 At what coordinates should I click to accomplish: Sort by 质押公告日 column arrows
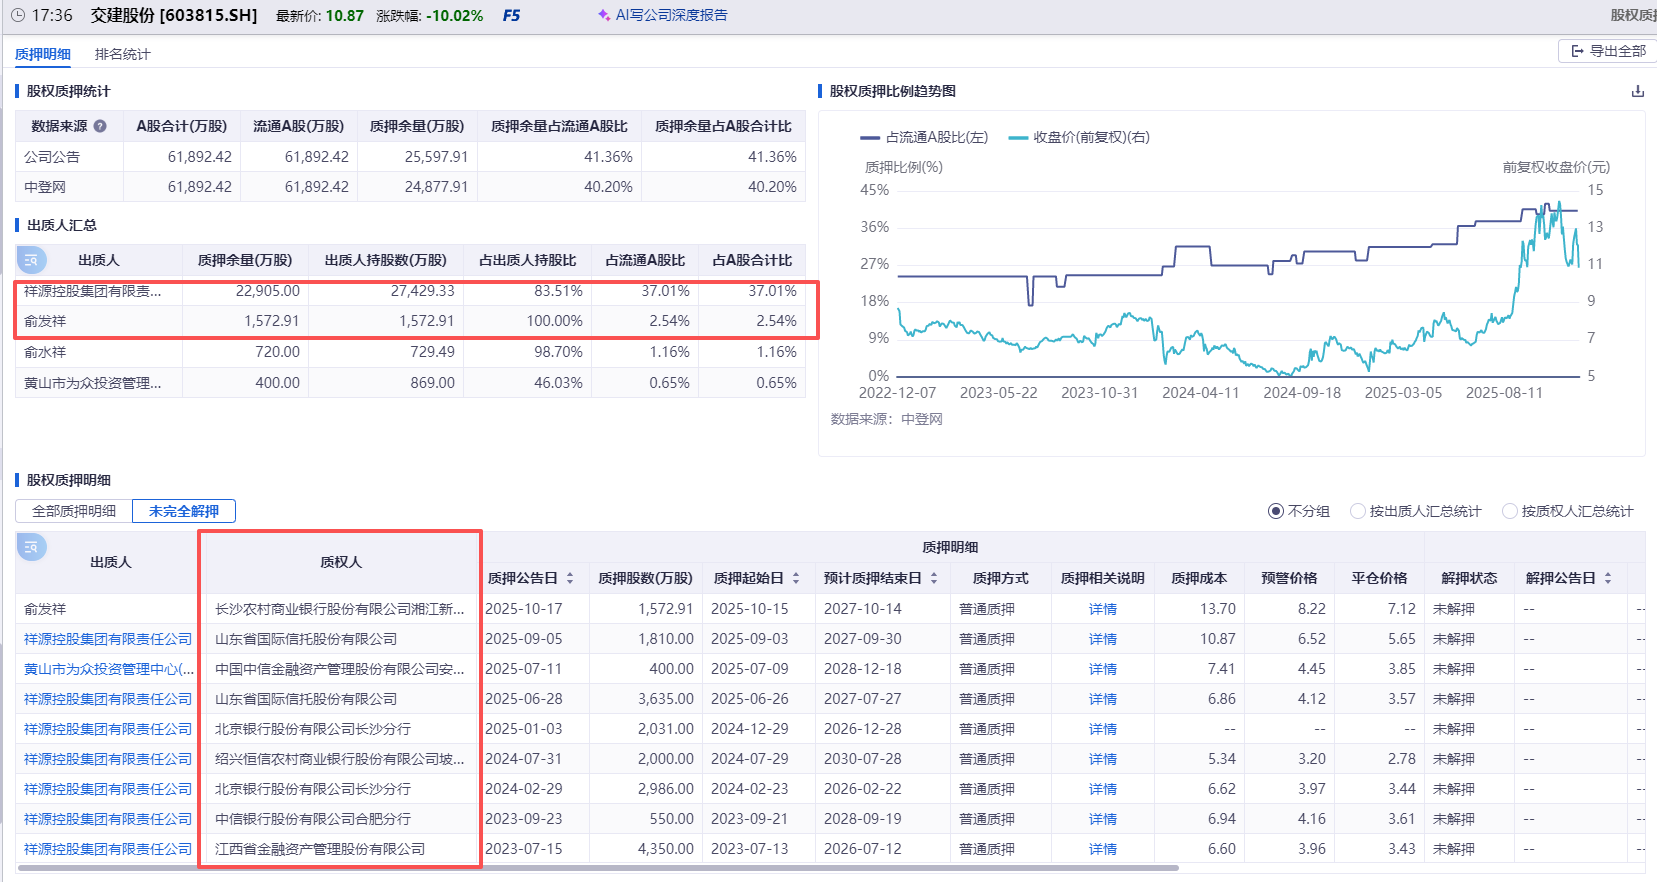pos(570,578)
